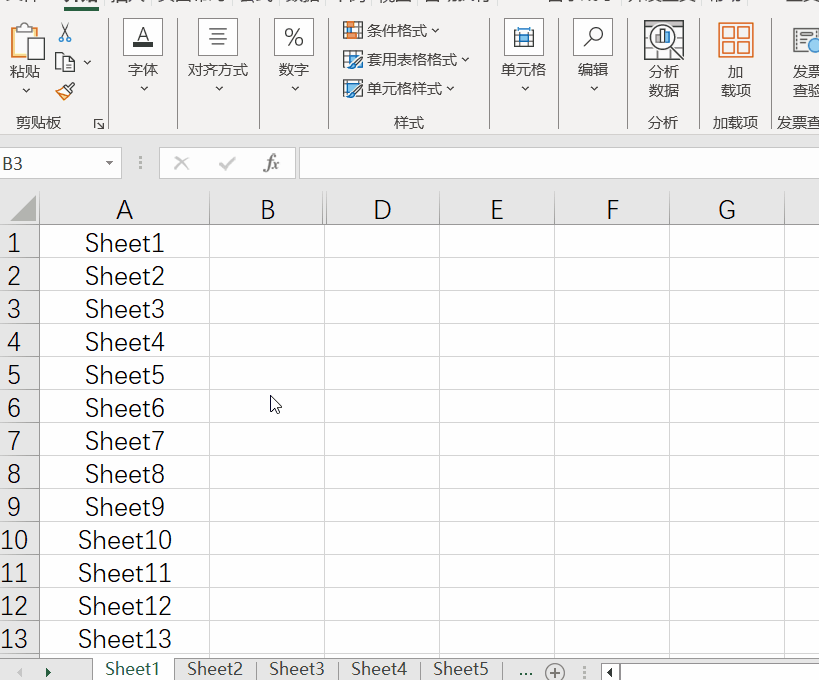Select cell containing Sheet13

[x=124, y=638]
